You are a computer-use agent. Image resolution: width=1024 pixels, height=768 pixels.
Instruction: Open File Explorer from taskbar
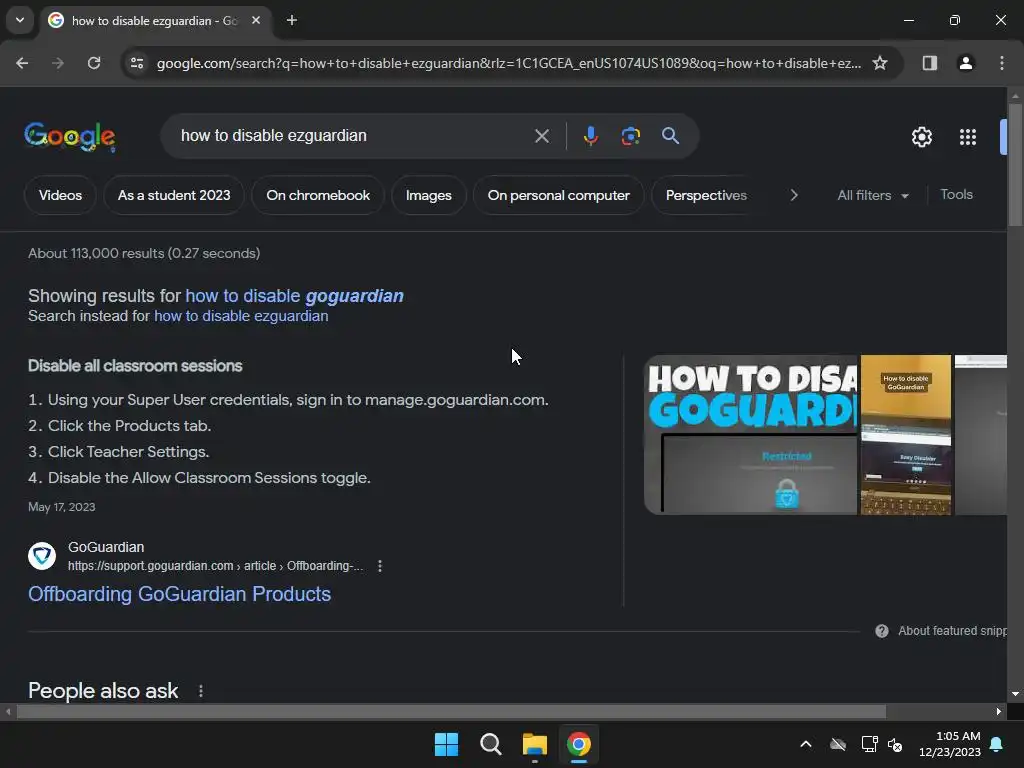pyautogui.click(x=534, y=744)
